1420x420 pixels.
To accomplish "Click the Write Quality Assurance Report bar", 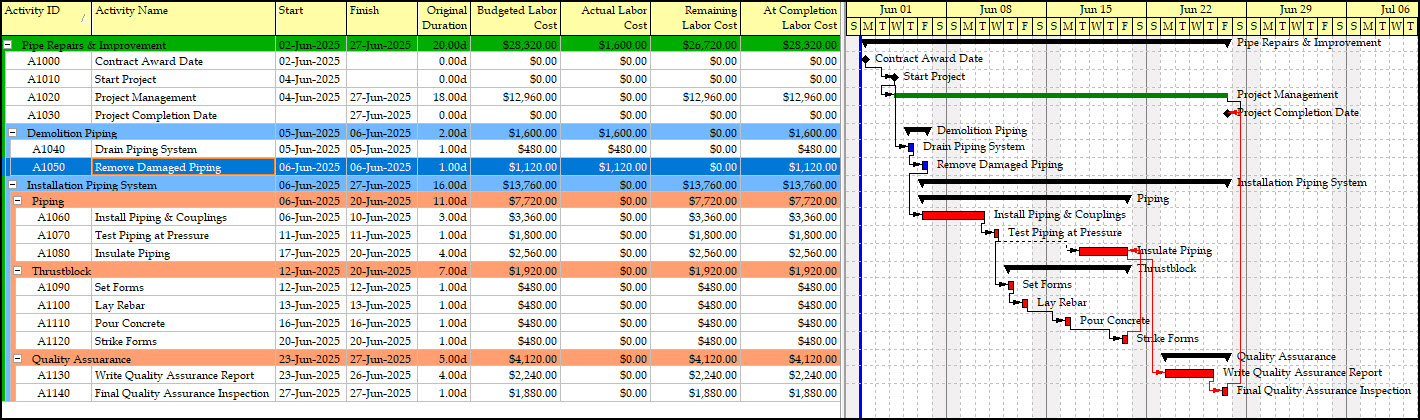I will click(x=1188, y=373).
